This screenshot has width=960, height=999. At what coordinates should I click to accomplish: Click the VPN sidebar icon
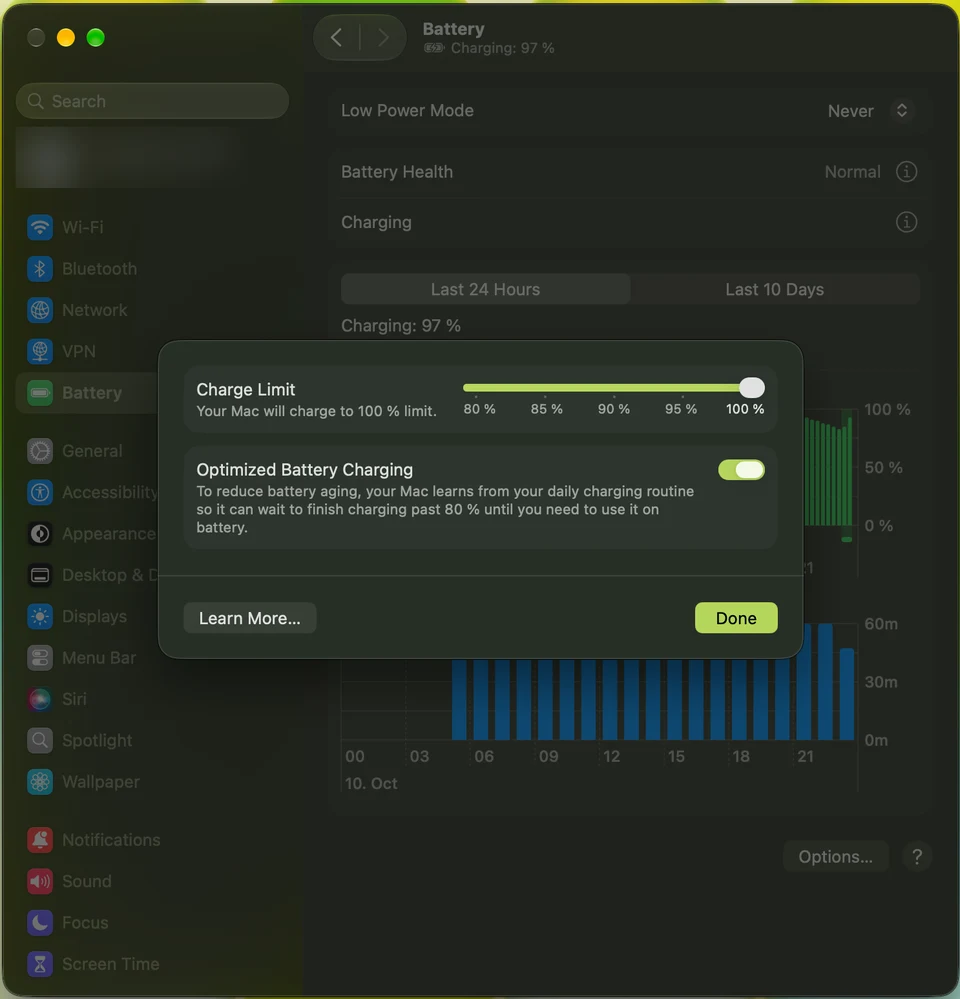(39, 352)
